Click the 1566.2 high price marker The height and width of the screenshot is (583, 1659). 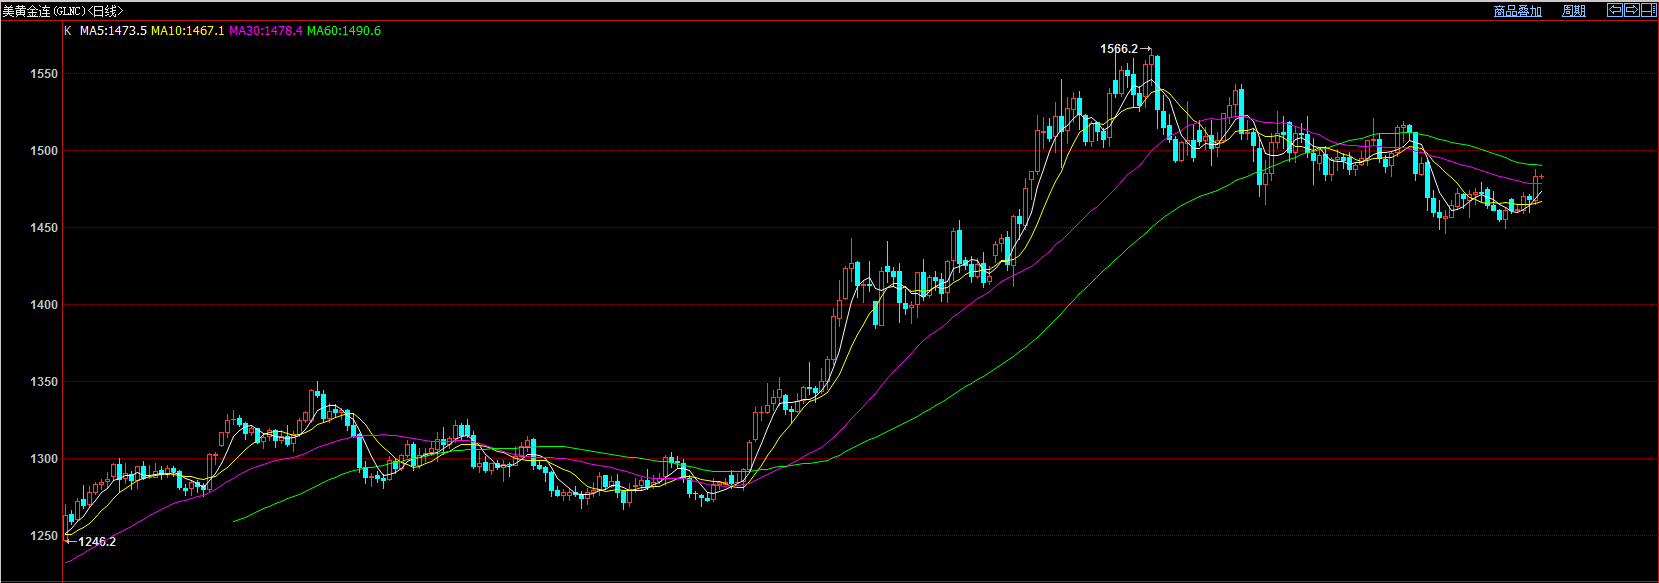click(x=1119, y=49)
